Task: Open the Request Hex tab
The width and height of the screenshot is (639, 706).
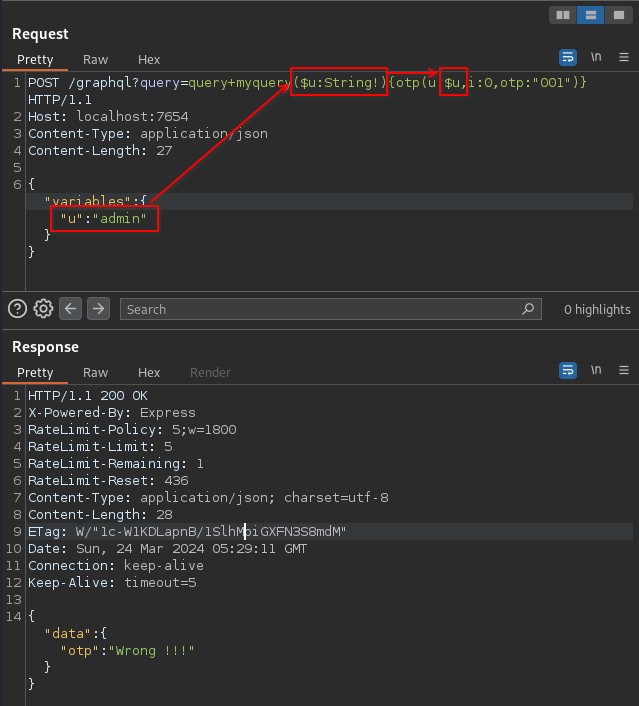Action: 149,59
